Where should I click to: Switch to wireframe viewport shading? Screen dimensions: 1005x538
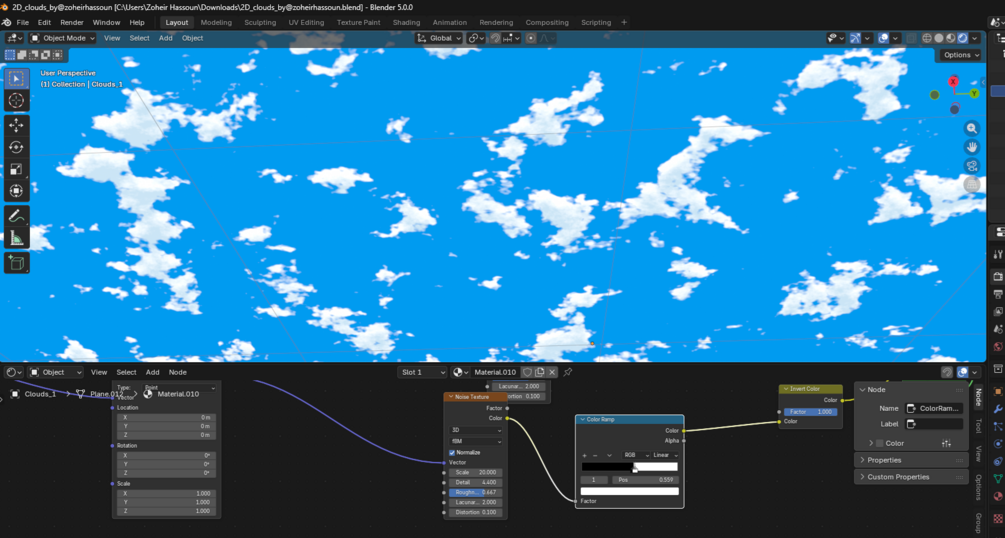pos(927,38)
